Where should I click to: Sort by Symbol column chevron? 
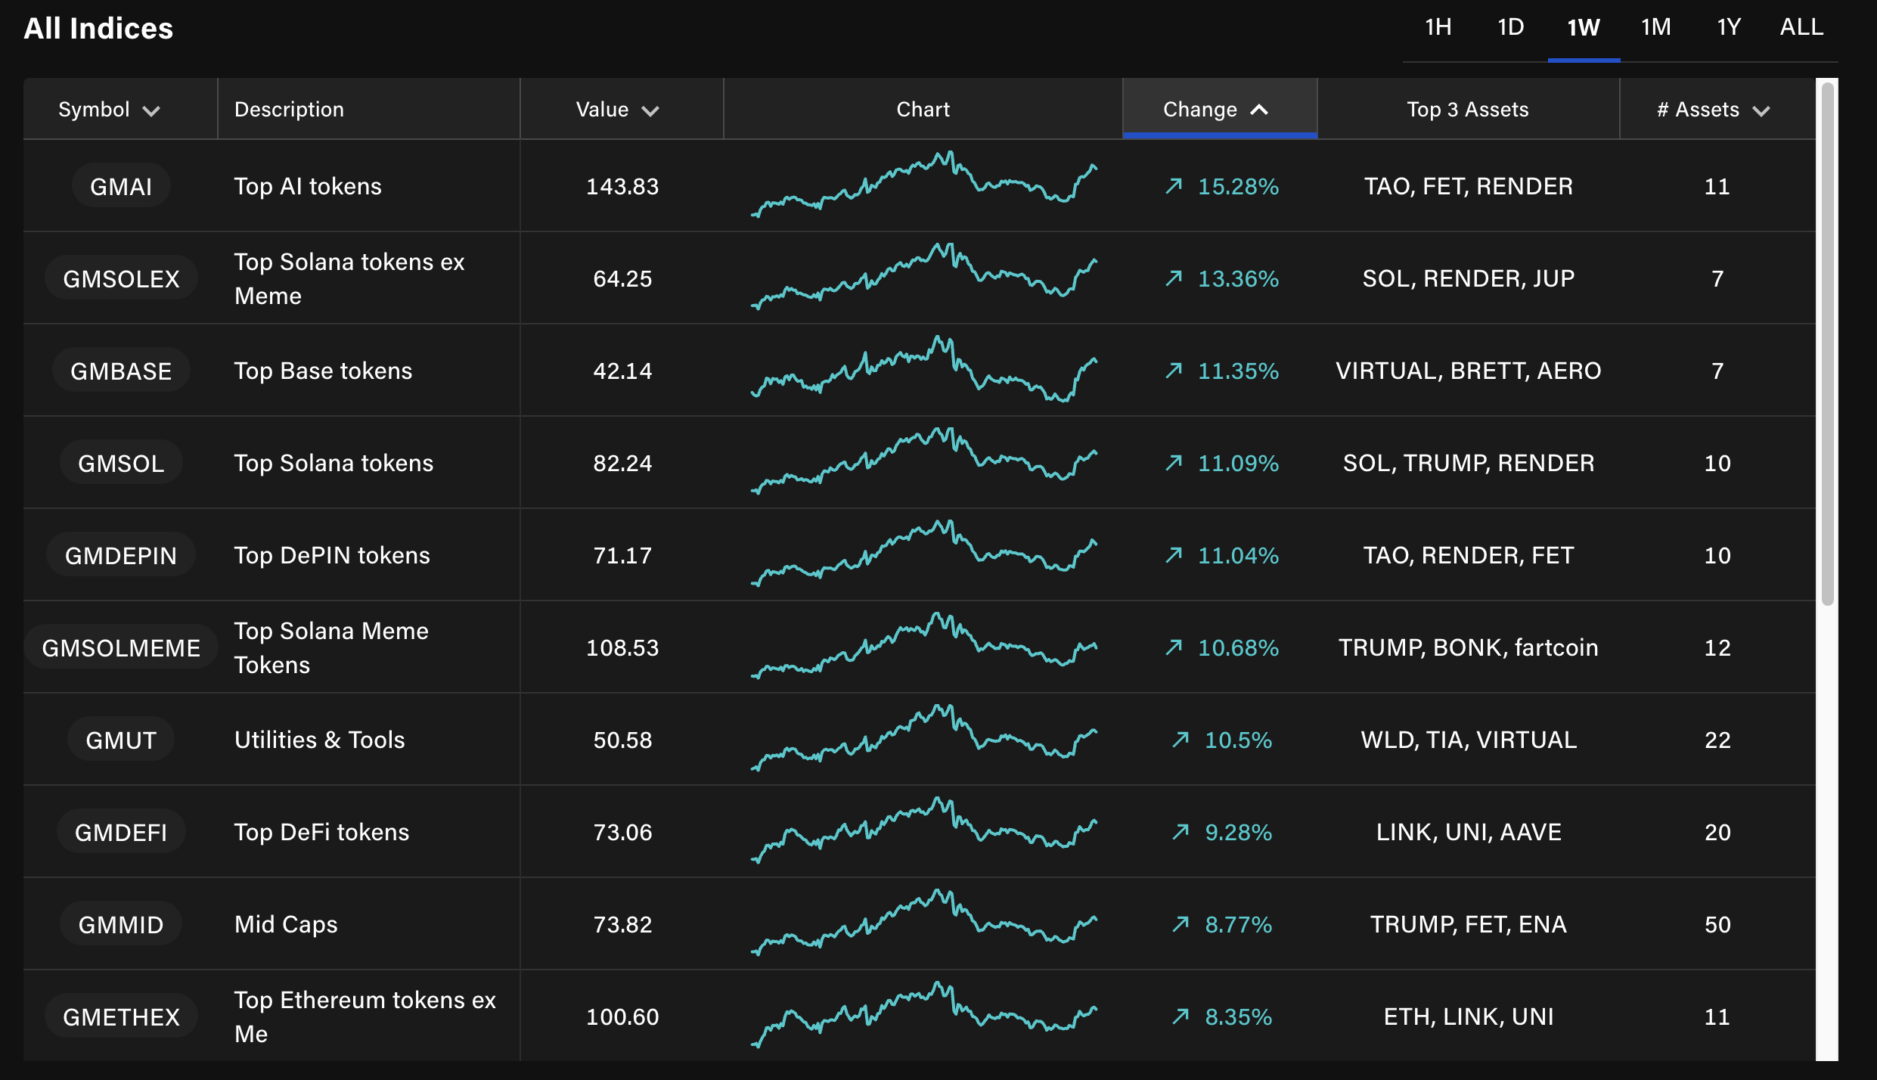[x=151, y=110]
